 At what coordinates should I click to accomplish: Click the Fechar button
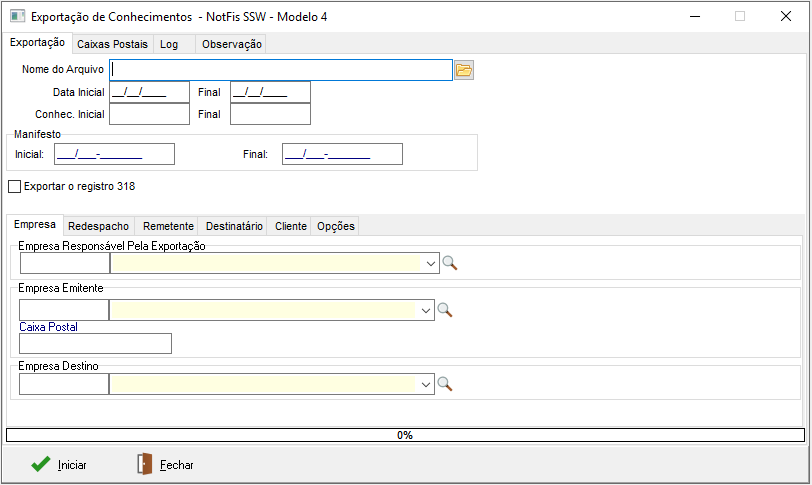[x=165, y=465]
